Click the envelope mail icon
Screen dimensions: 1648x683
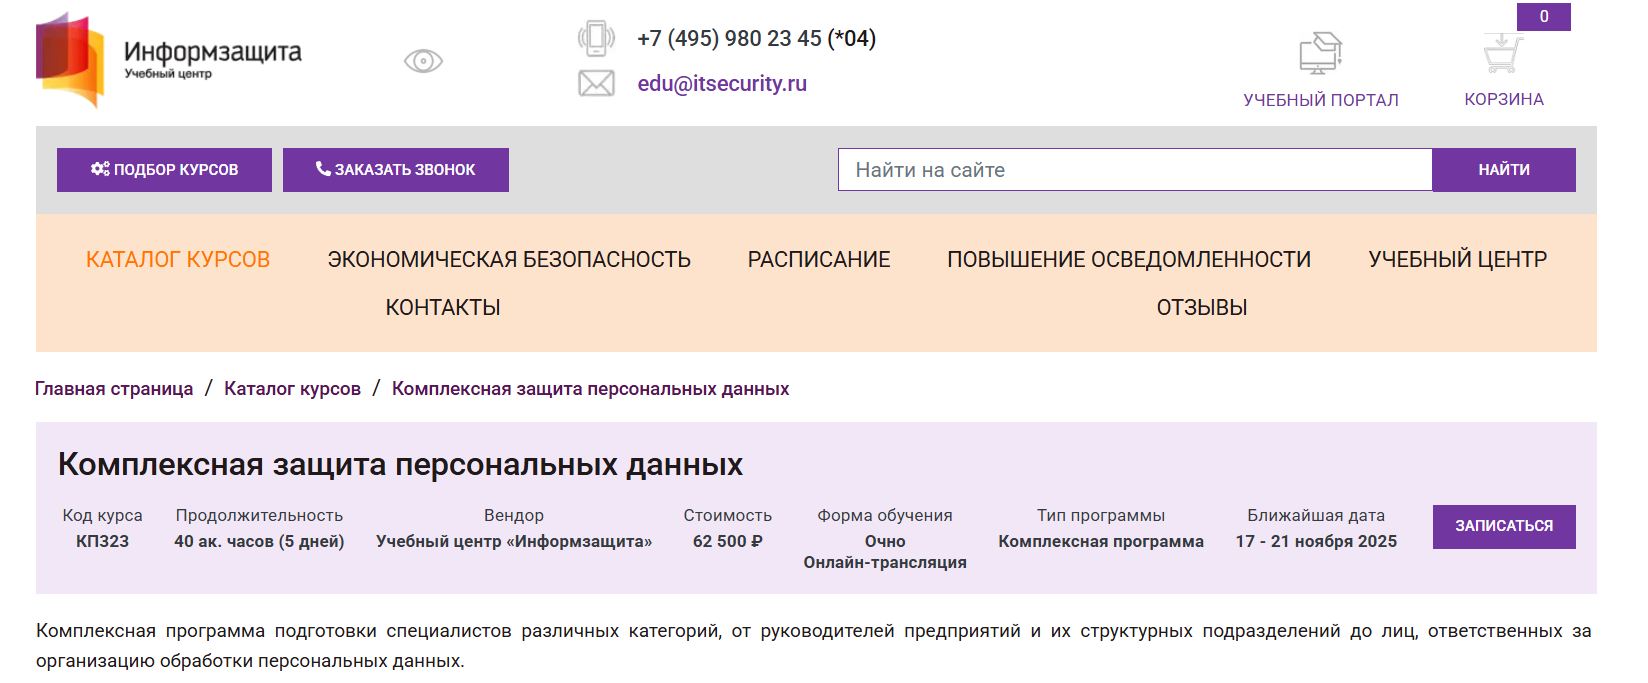click(596, 83)
